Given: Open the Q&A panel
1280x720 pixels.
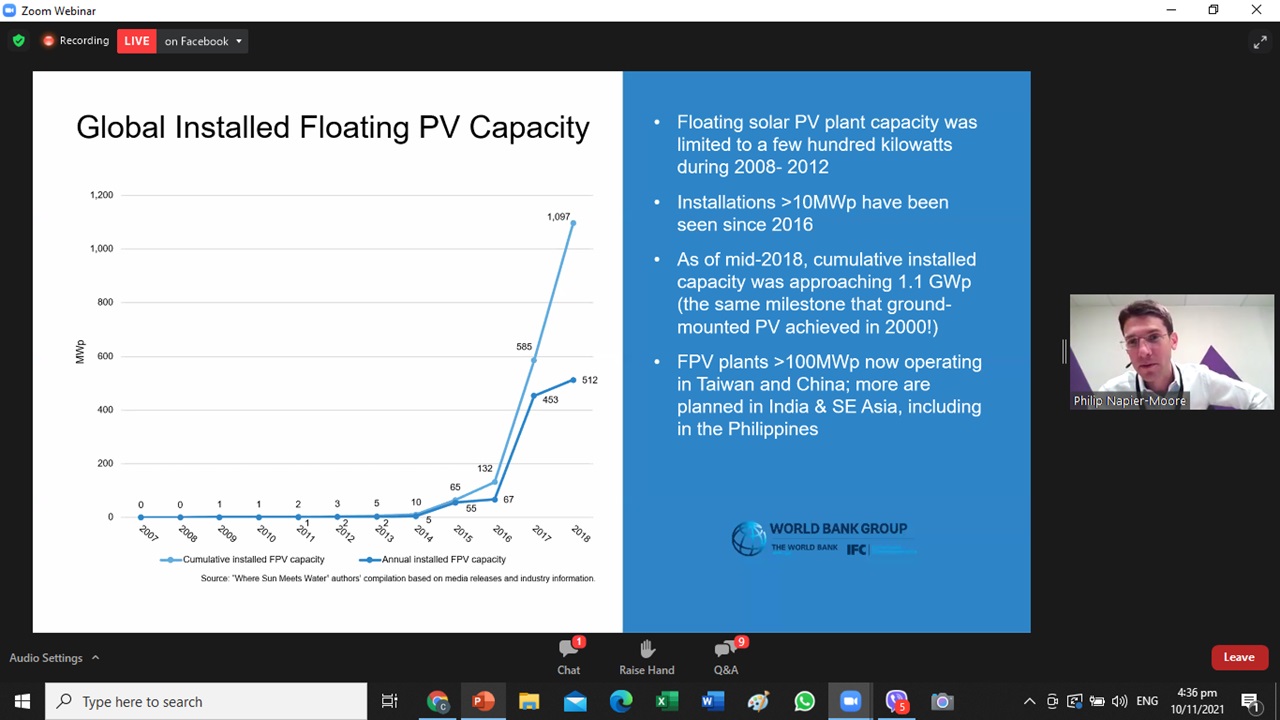Looking at the screenshot, I should click(726, 657).
